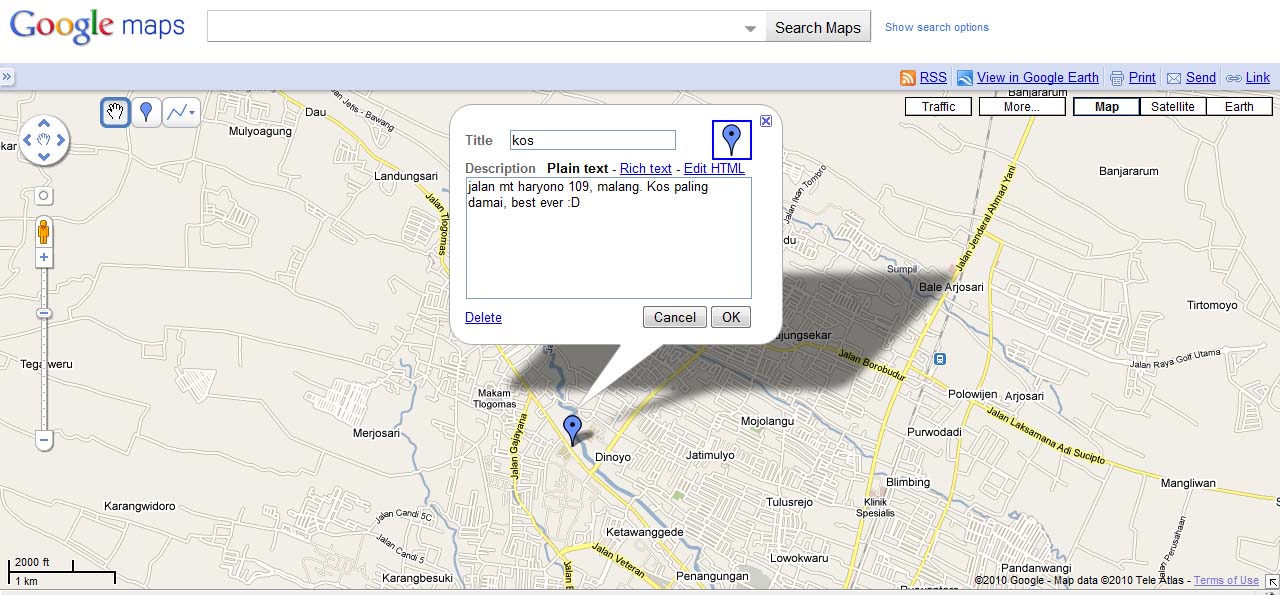Pan map down arrow
Image resolution: width=1280 pixels, height=595 pixels.
click(44, 156)
